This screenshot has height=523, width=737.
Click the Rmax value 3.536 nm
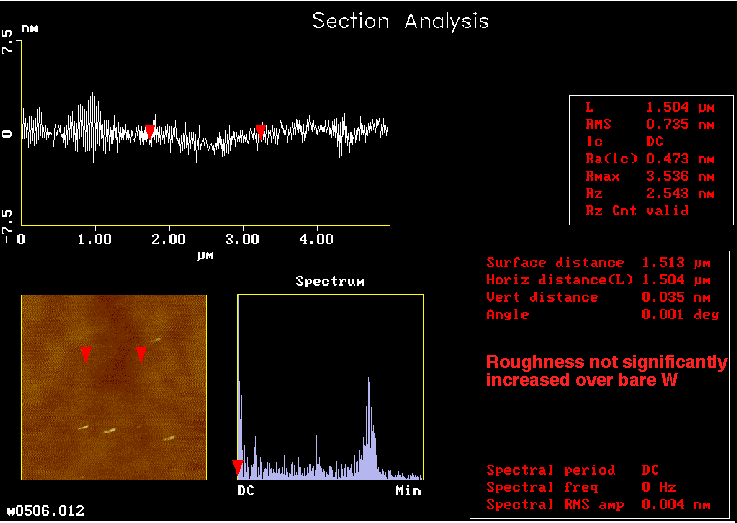680,177
